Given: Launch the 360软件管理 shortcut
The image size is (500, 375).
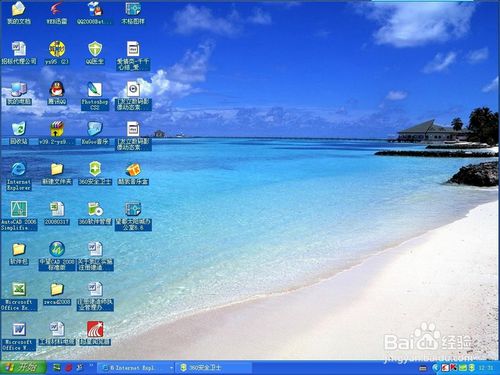Looking at the screenshot, I should click(x=95, y=213).
